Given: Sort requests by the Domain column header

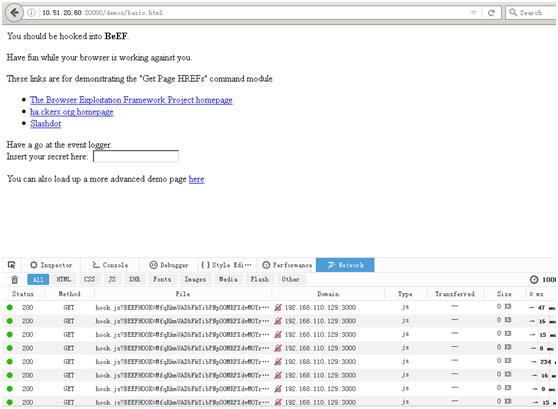Looking at the screenshot, I should (328, 294).
